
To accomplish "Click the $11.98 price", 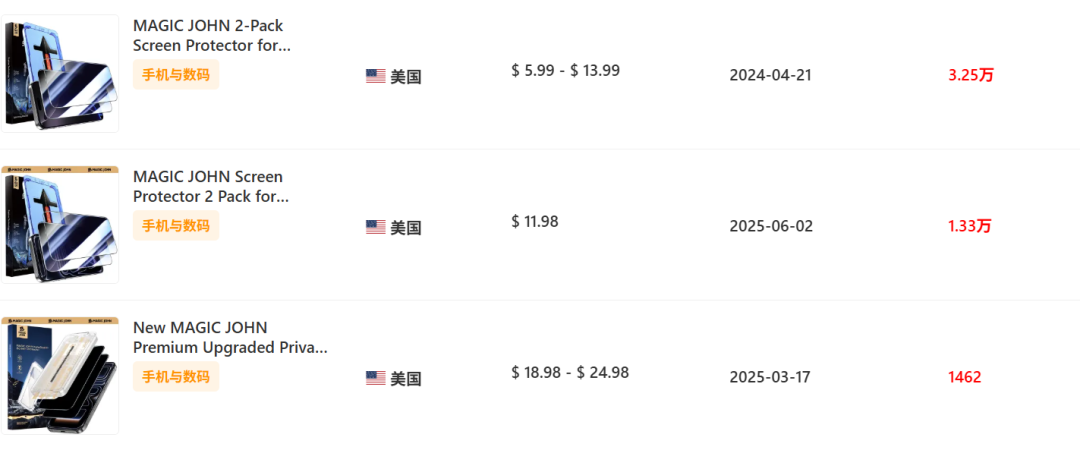I will pos(534,221).
